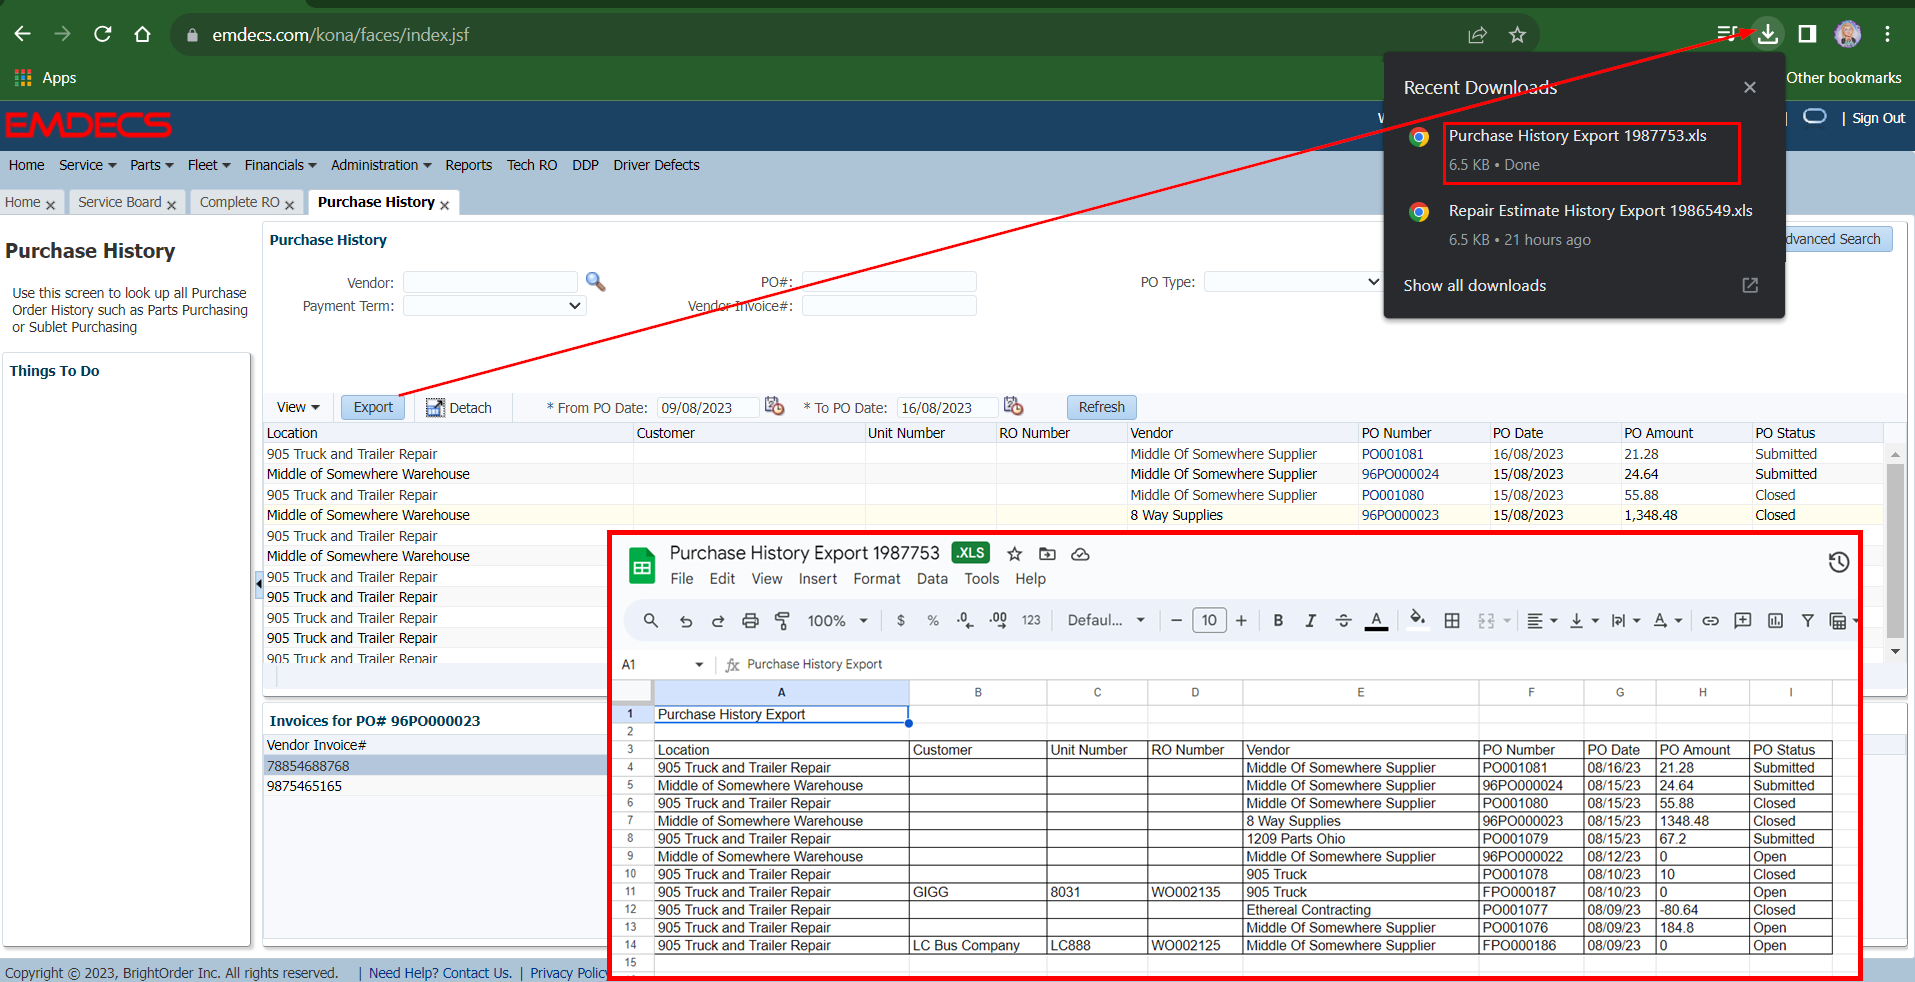Toggle bold formatting in Sheets
Screen dimensions: 1915x982
(x=1278, y=621)
